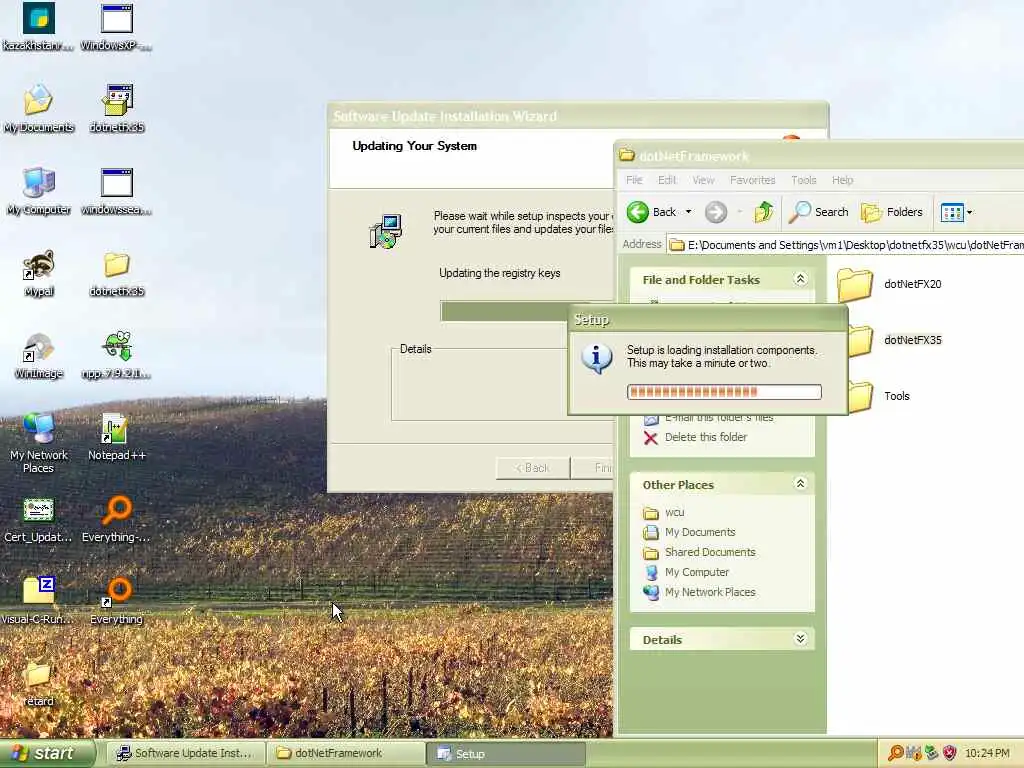Viewport: 1024px width, 768px height.
Task: Click the Back button in Update Wizard
Action: [532, 468]
